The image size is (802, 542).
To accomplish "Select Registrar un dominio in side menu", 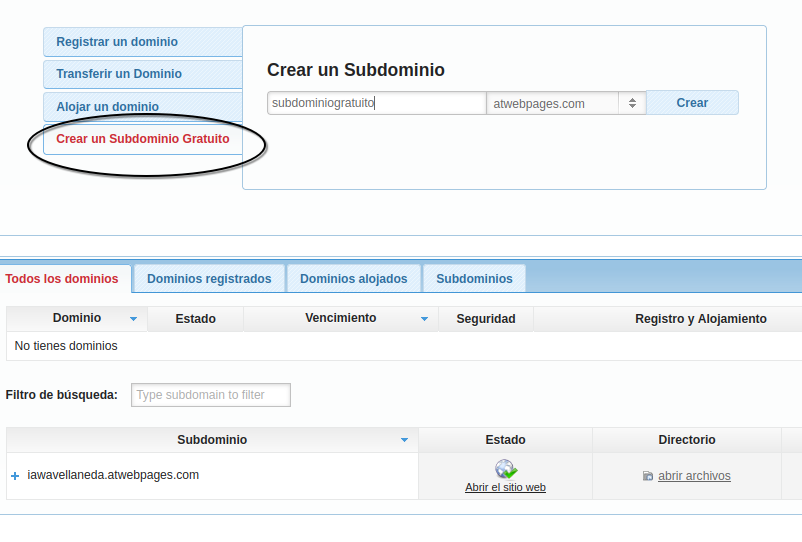I will click(x=117, y=42).
